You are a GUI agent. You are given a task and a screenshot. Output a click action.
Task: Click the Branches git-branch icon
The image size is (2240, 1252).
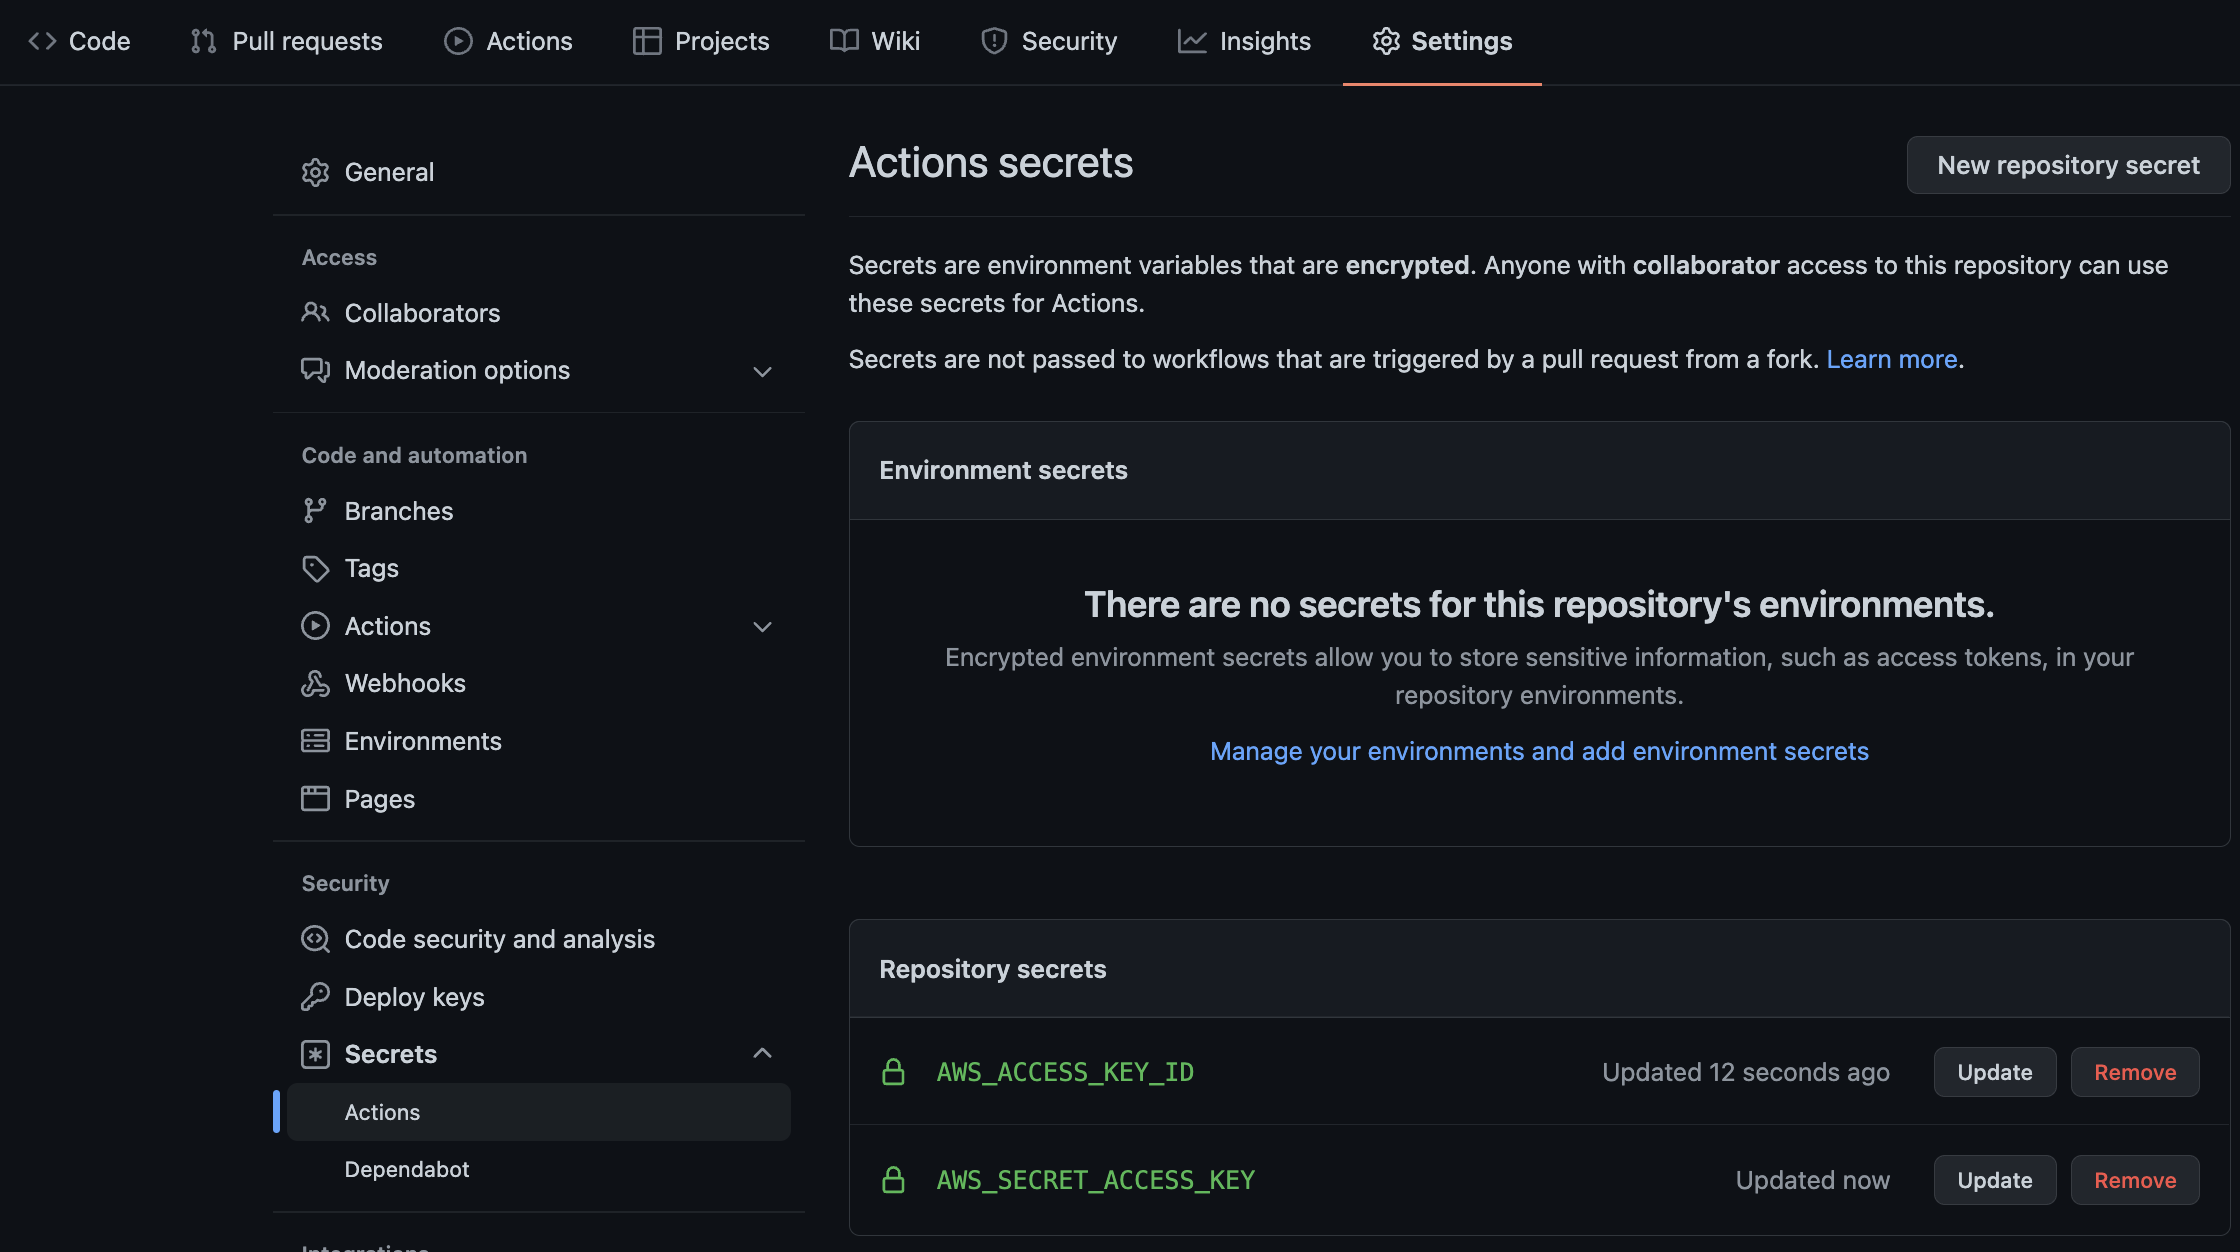click(315, 511)
